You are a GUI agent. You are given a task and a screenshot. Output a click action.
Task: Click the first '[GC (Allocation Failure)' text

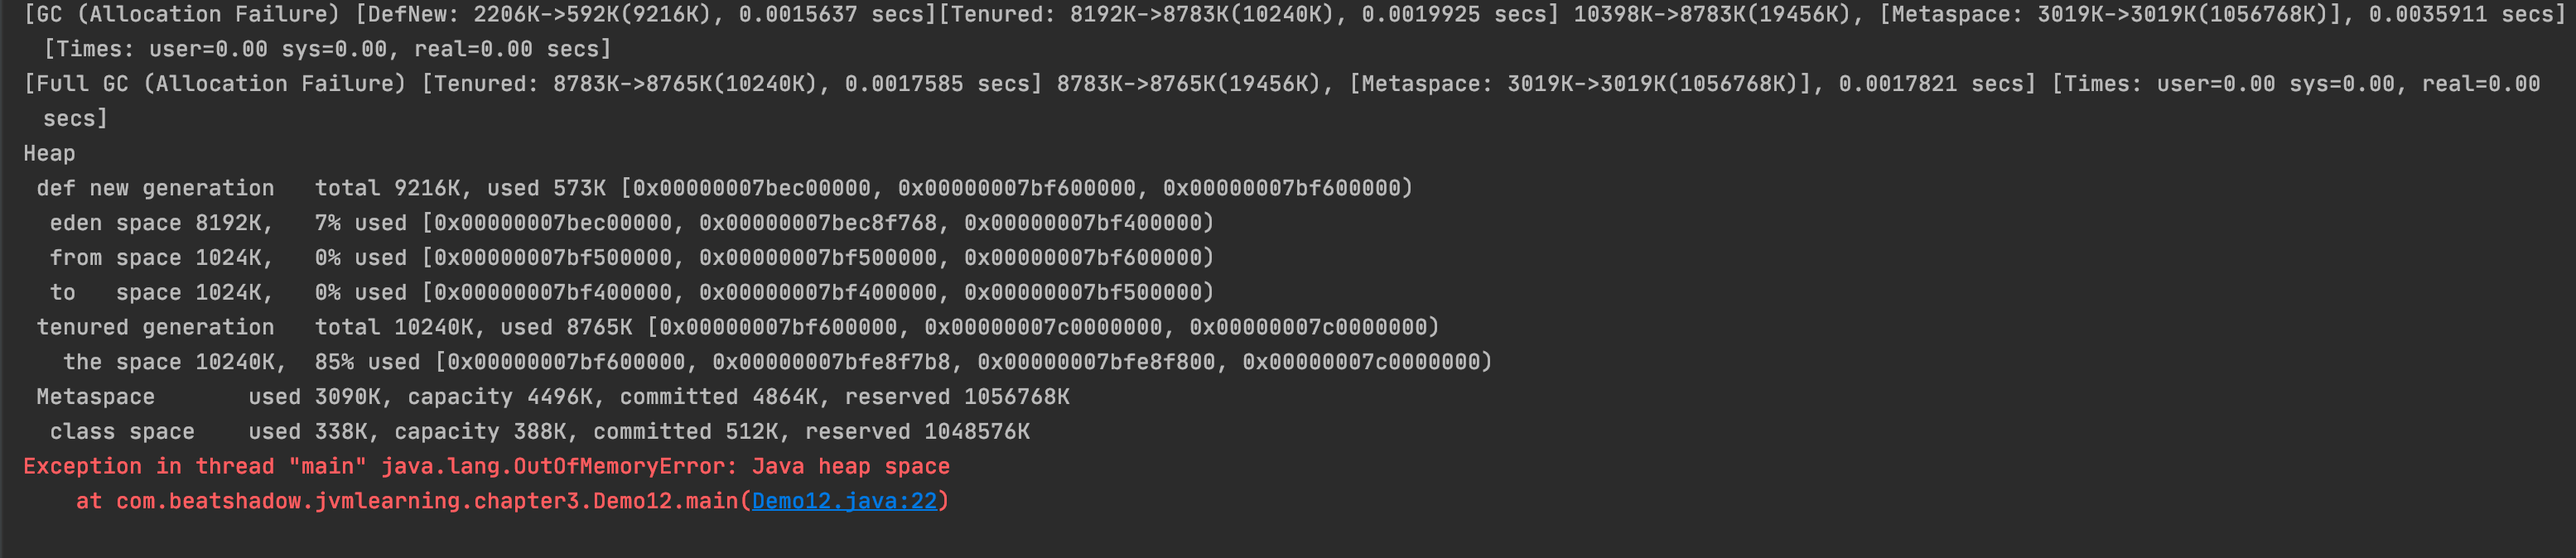(x=181, y=14)
